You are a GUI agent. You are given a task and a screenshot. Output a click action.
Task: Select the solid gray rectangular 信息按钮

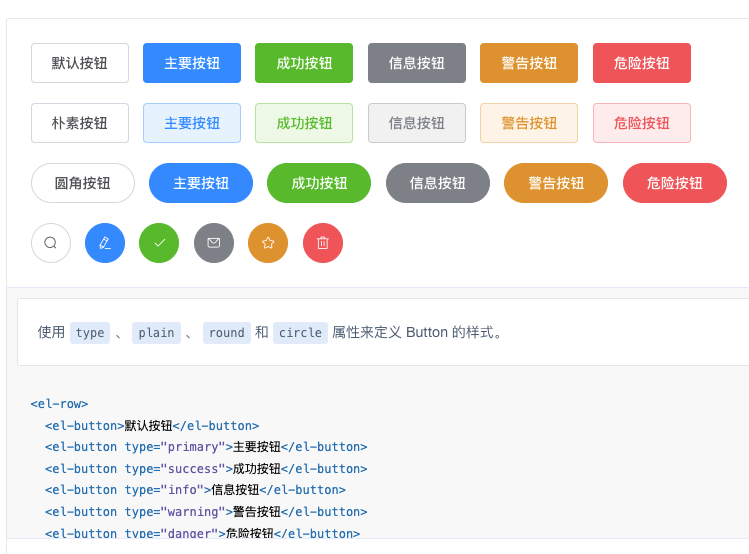pyautogui.click(x=417, y=63)
